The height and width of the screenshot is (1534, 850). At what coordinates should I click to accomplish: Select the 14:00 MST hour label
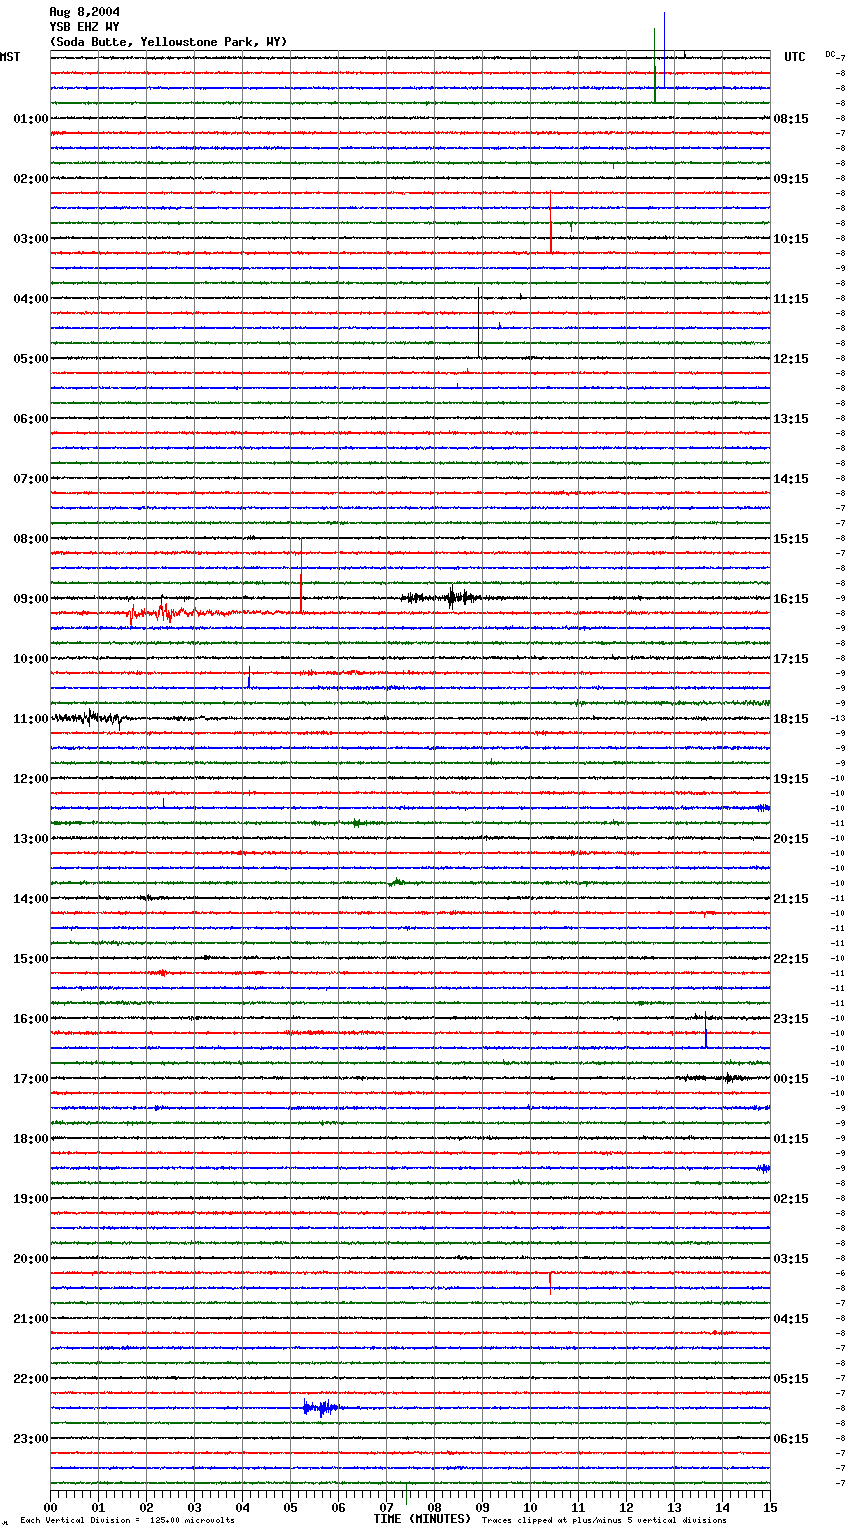tap(31, 899)
